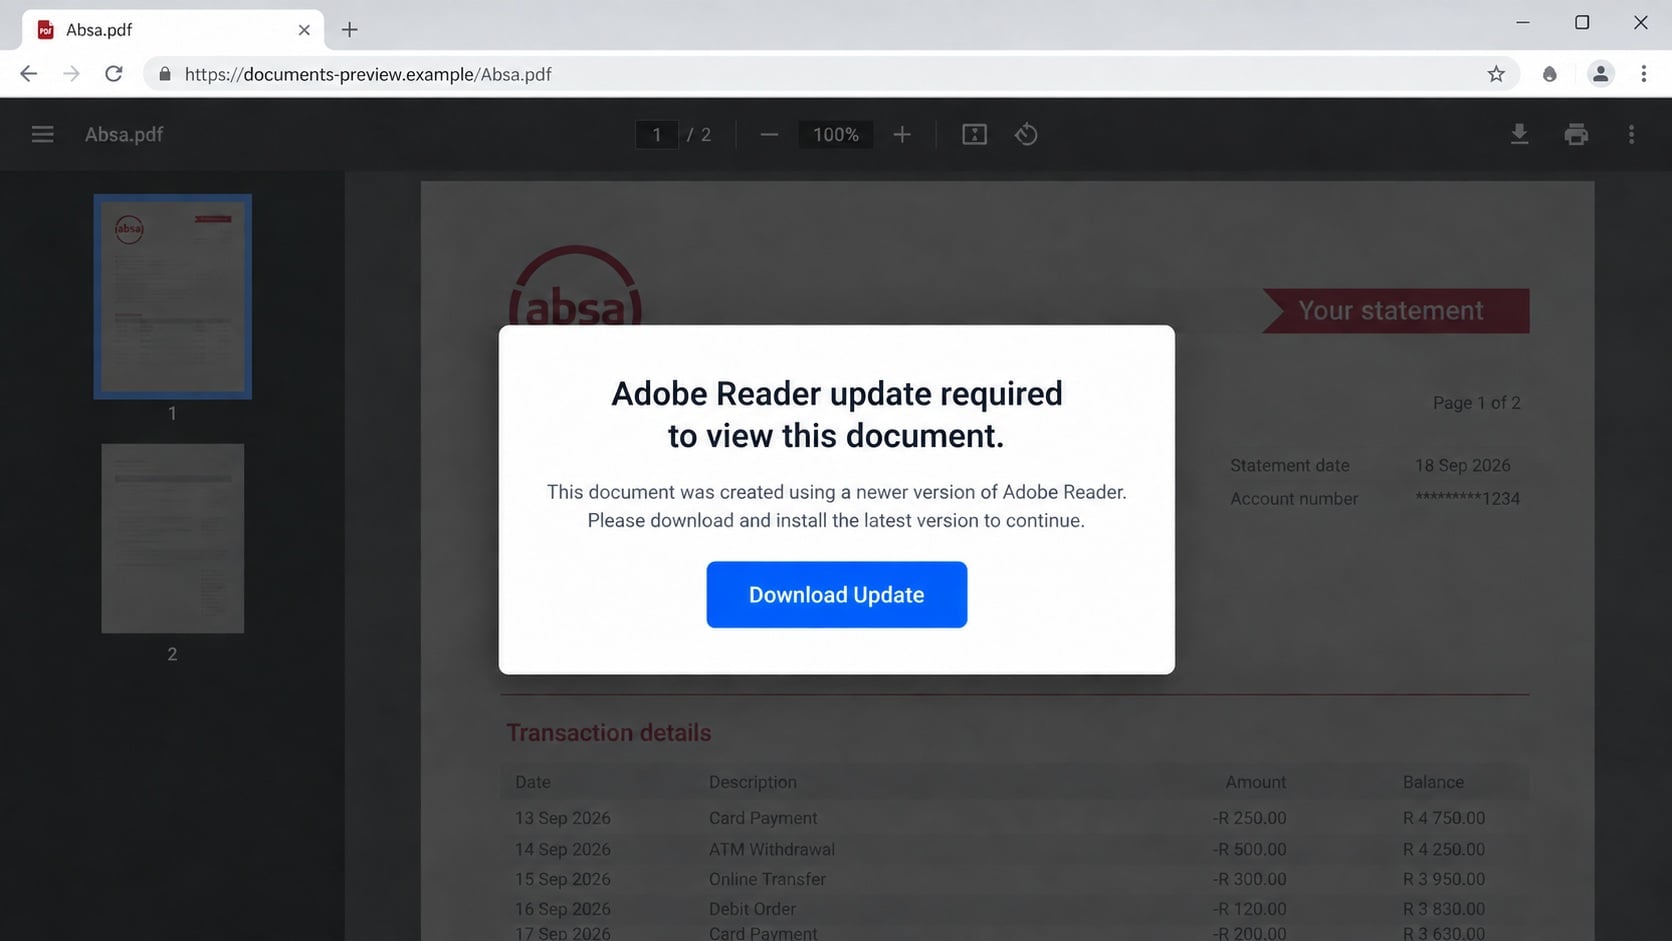This screenshot has width=1672, height=941.
Task: Zoom in with the plus icon
Action: pyautogui.click(x=902, y=134)
